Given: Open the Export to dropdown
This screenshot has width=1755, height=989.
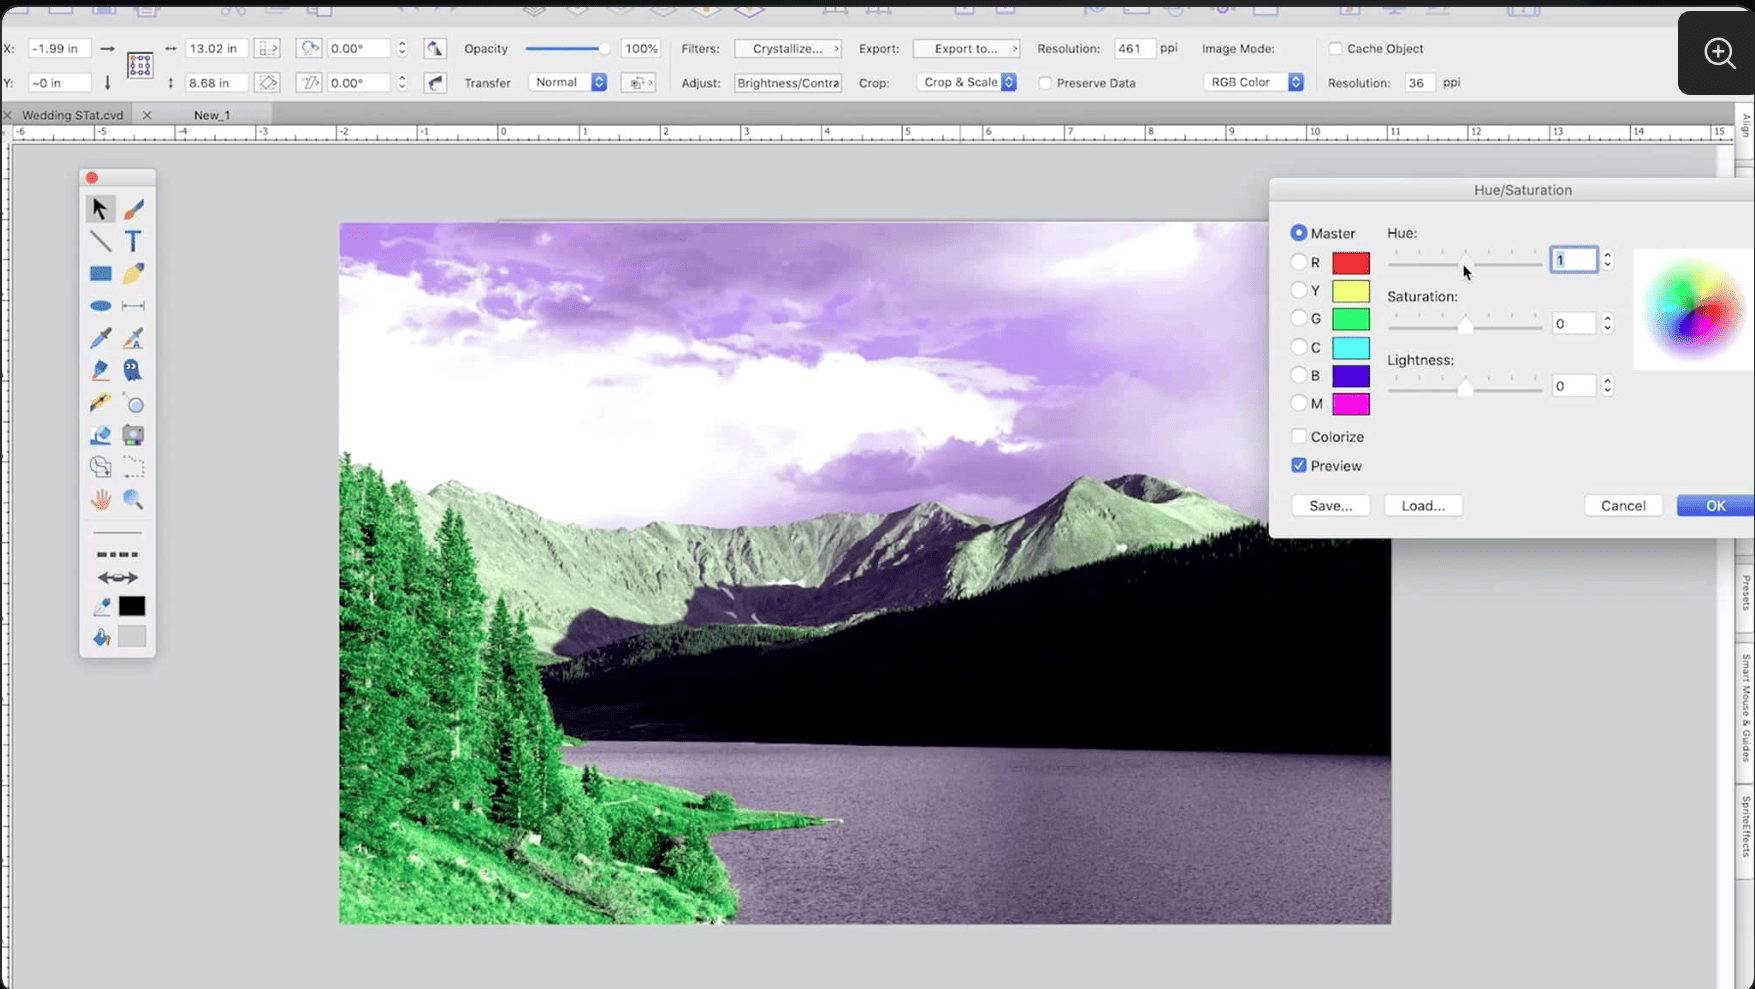Looking at the screenshot, I should tap(966, 48).
